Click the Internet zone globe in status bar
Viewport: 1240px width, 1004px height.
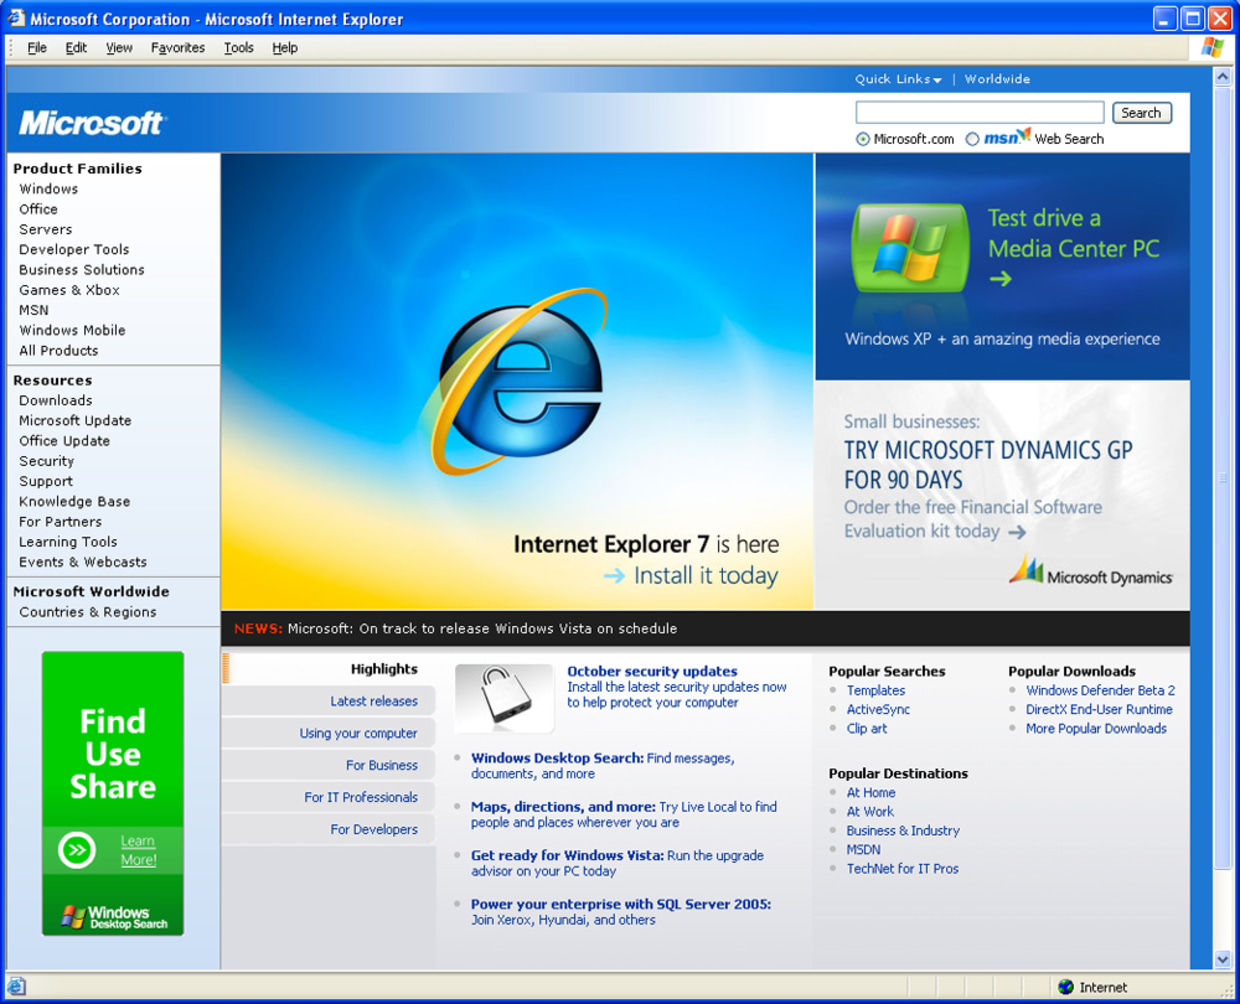pyautogui.click(x=1066, y=987)
